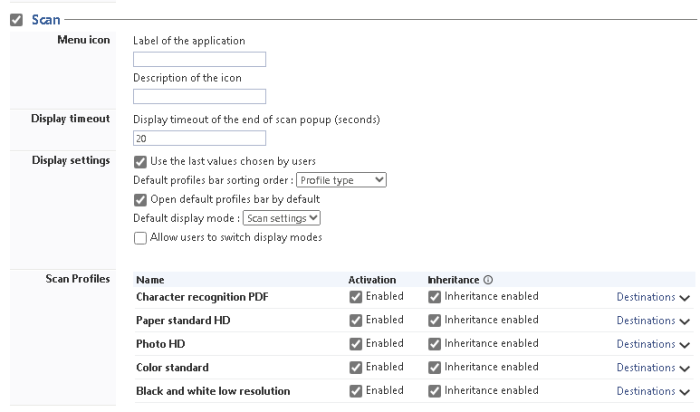Expand Destinations for Character recognition PDF
The width and height of the screenshot is (700, 412).
653,298
